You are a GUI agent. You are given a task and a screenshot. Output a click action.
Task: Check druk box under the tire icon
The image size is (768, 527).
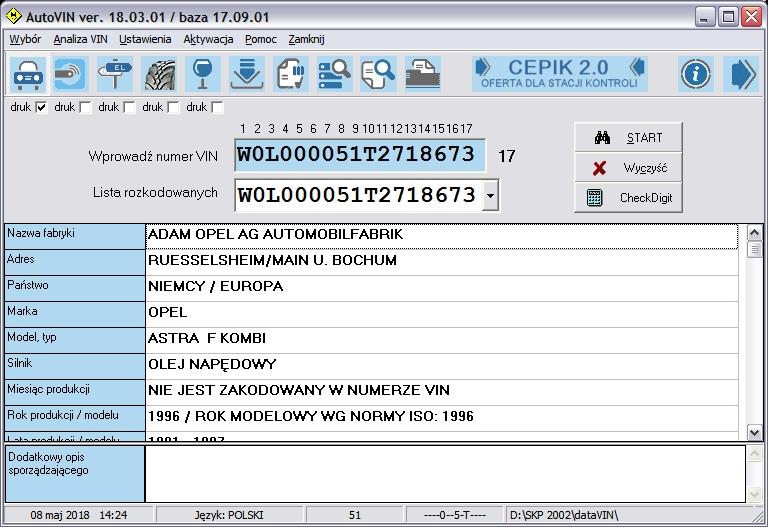[x=173, y=107]
